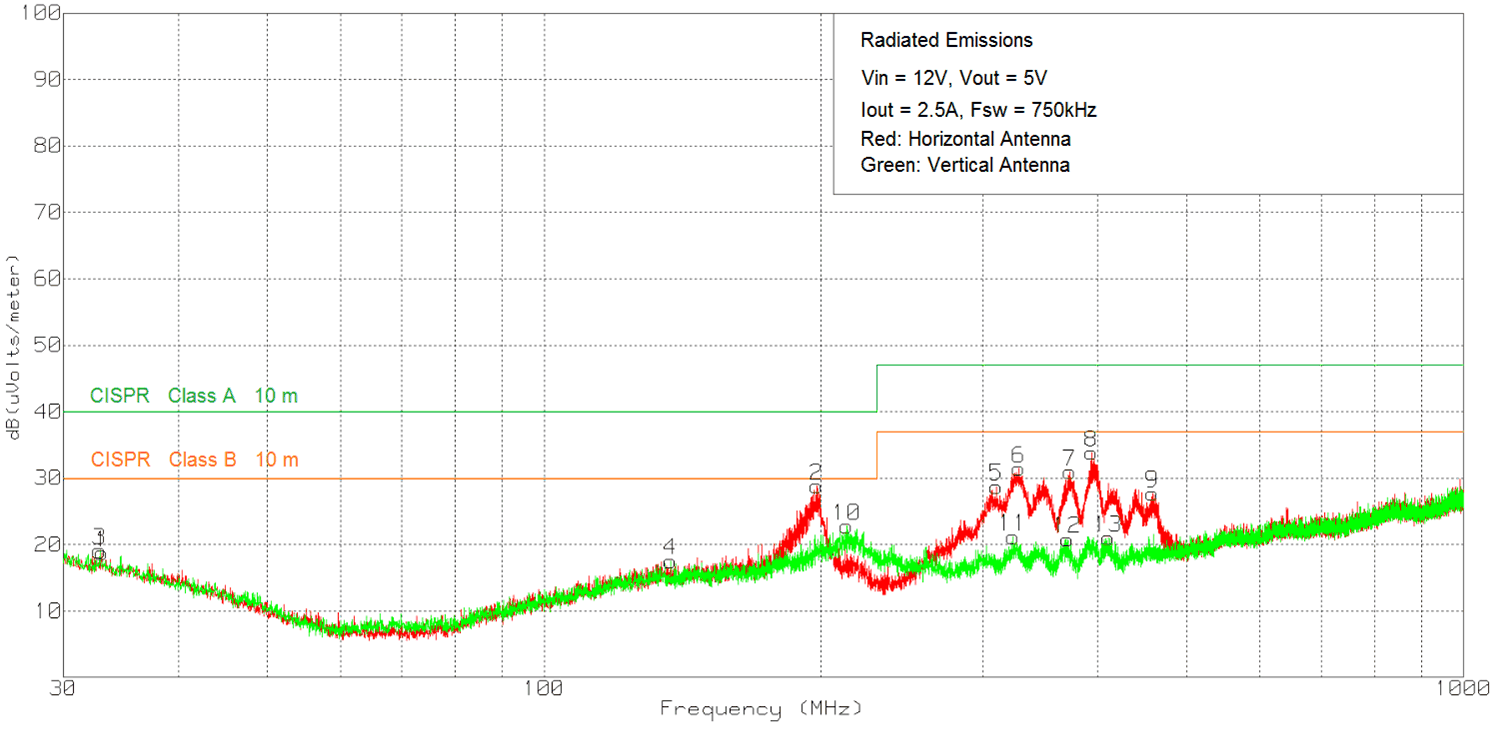Click peak marker 8 on the red trace
1497x731 pixels.
[1090, 455]
